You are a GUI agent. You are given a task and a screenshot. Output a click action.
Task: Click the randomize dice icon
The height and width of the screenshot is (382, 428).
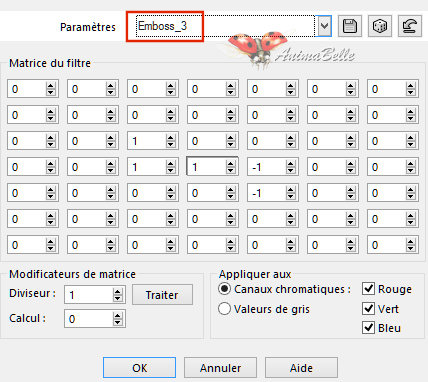380,26
